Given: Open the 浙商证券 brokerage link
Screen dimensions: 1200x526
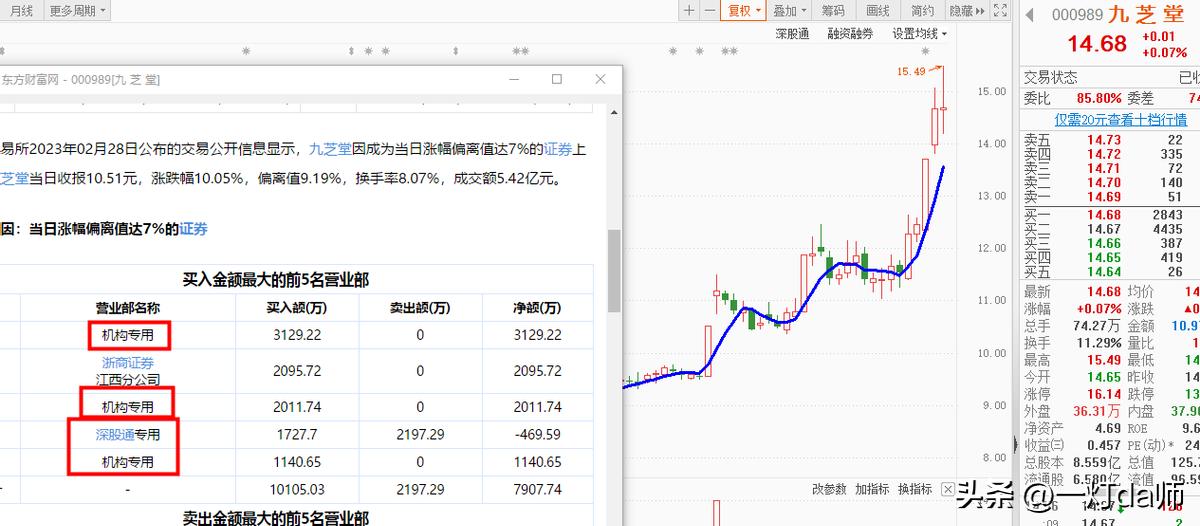Looking at the screenshot, I should pyautogui.click(x=128, y=362).
